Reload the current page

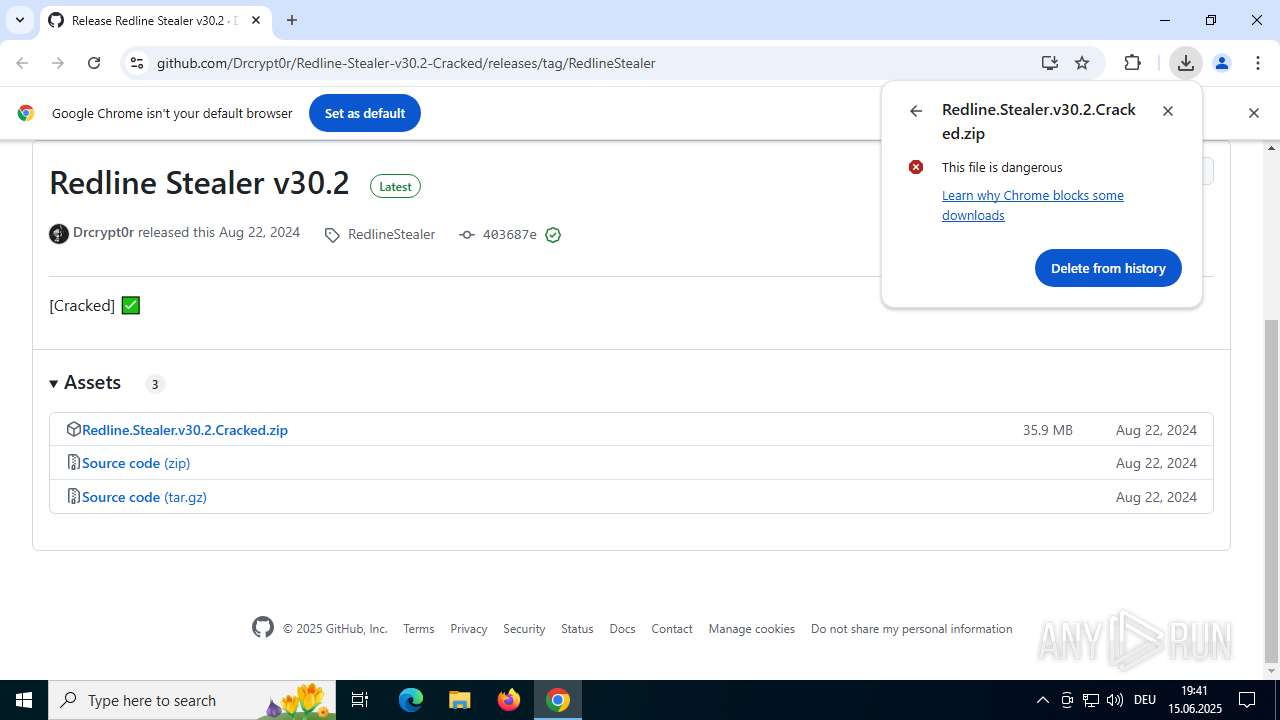tap(93, 63)
